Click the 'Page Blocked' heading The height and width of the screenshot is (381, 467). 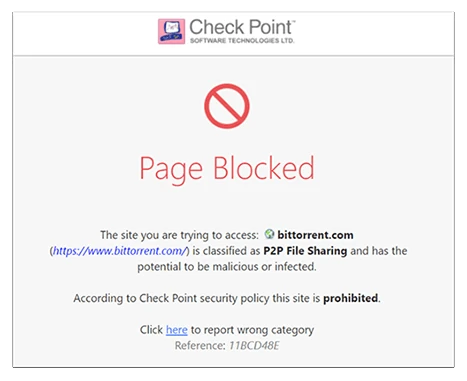[227, 169]
